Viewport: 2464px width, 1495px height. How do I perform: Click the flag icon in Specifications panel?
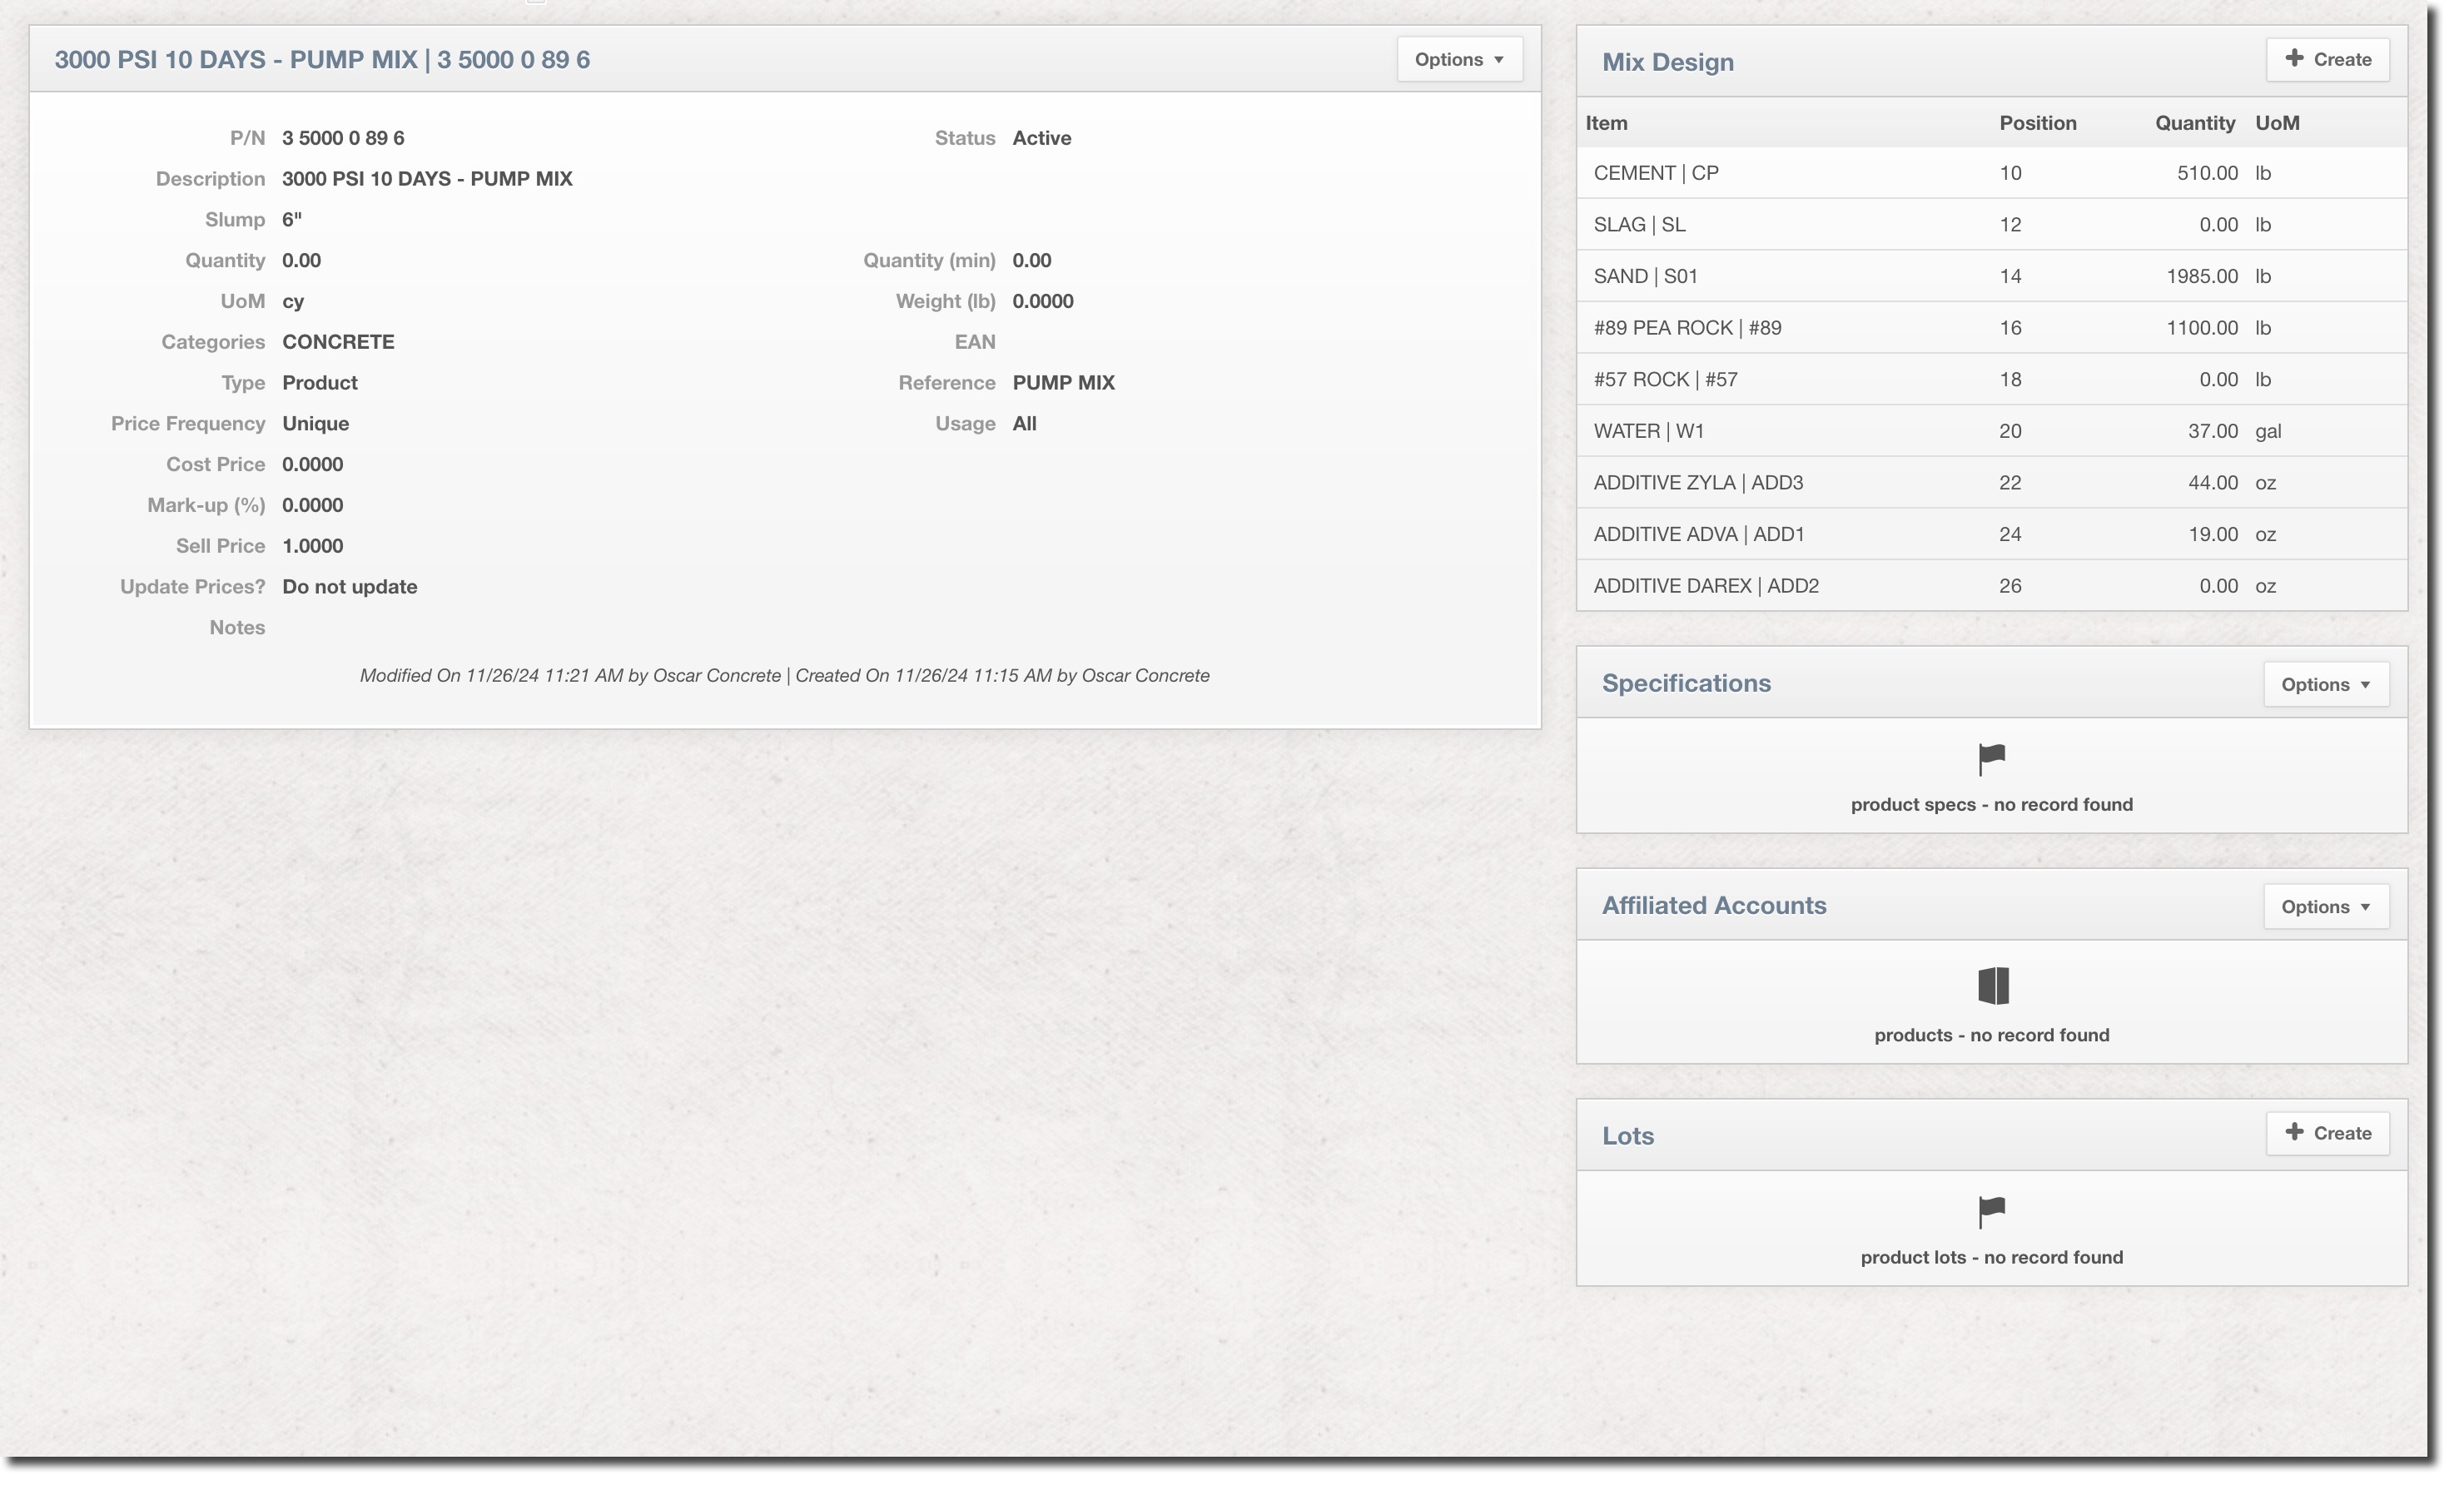tap(1991, 759)
